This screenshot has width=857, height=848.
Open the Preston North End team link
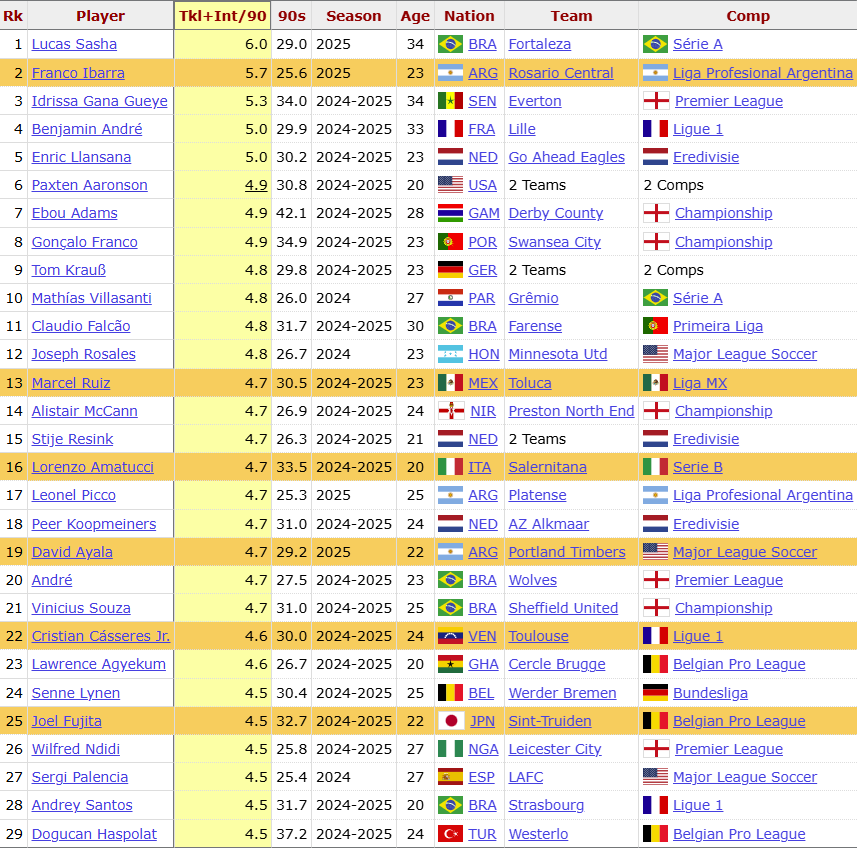572,411
